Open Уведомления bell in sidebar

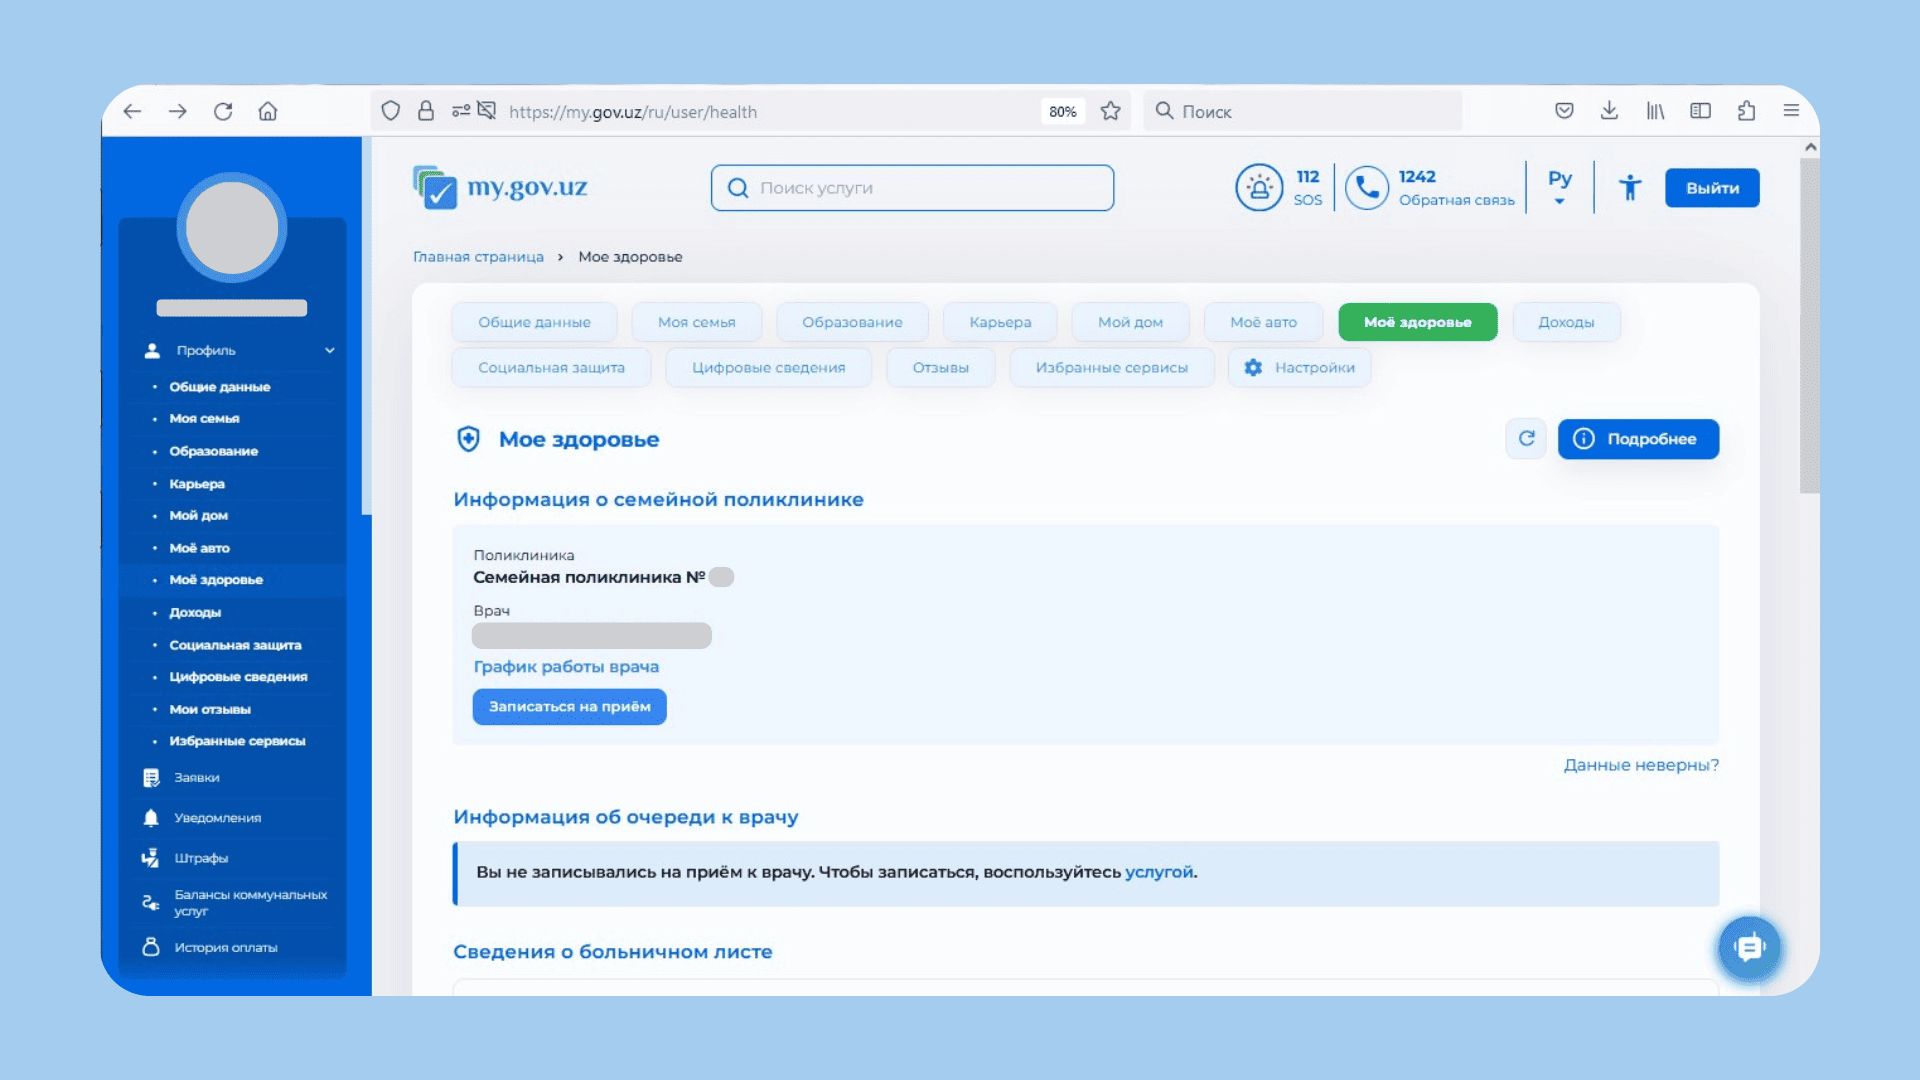click(x=151, y=818)
